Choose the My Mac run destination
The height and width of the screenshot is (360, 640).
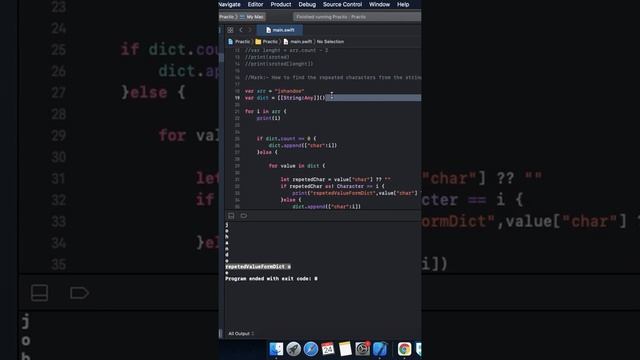point(252,17)
